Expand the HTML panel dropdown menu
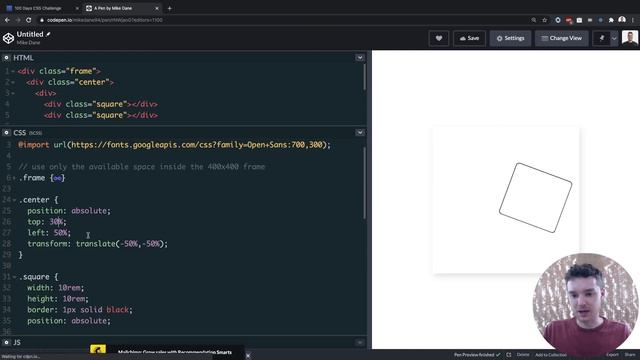640x360 pixels. point(360,58)
